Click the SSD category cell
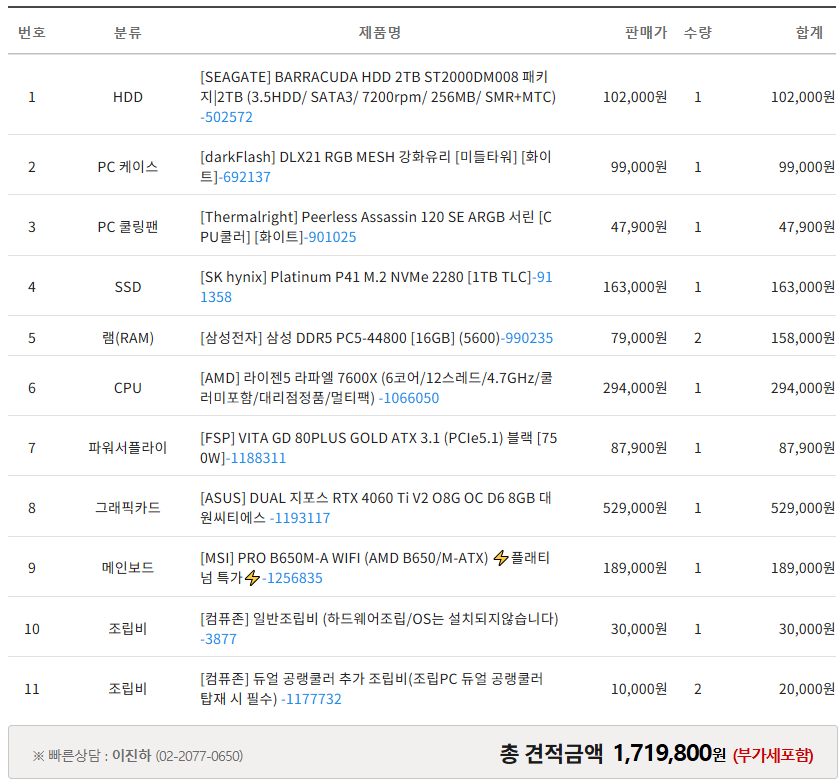The width and height of the screenshot is (840, 784). pyautogui.click(x=128, y=287)
